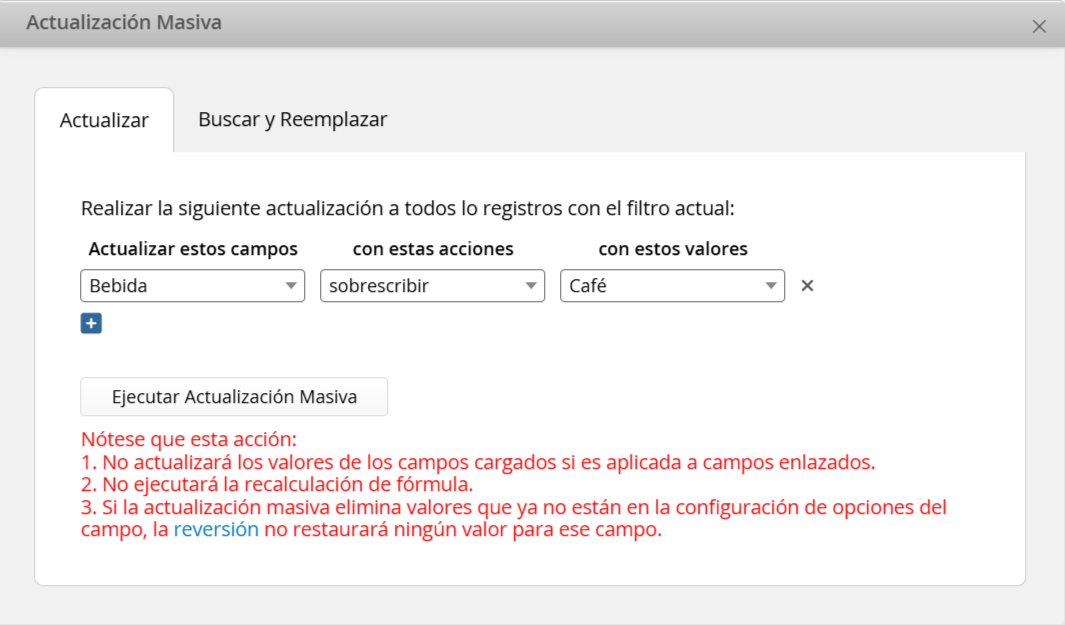The height and width of the screenshot is (625, 1065).
Task: Click the 'Nótese que esta acción' warning heading
Action: pyautogui.click(x=189, y=440)
